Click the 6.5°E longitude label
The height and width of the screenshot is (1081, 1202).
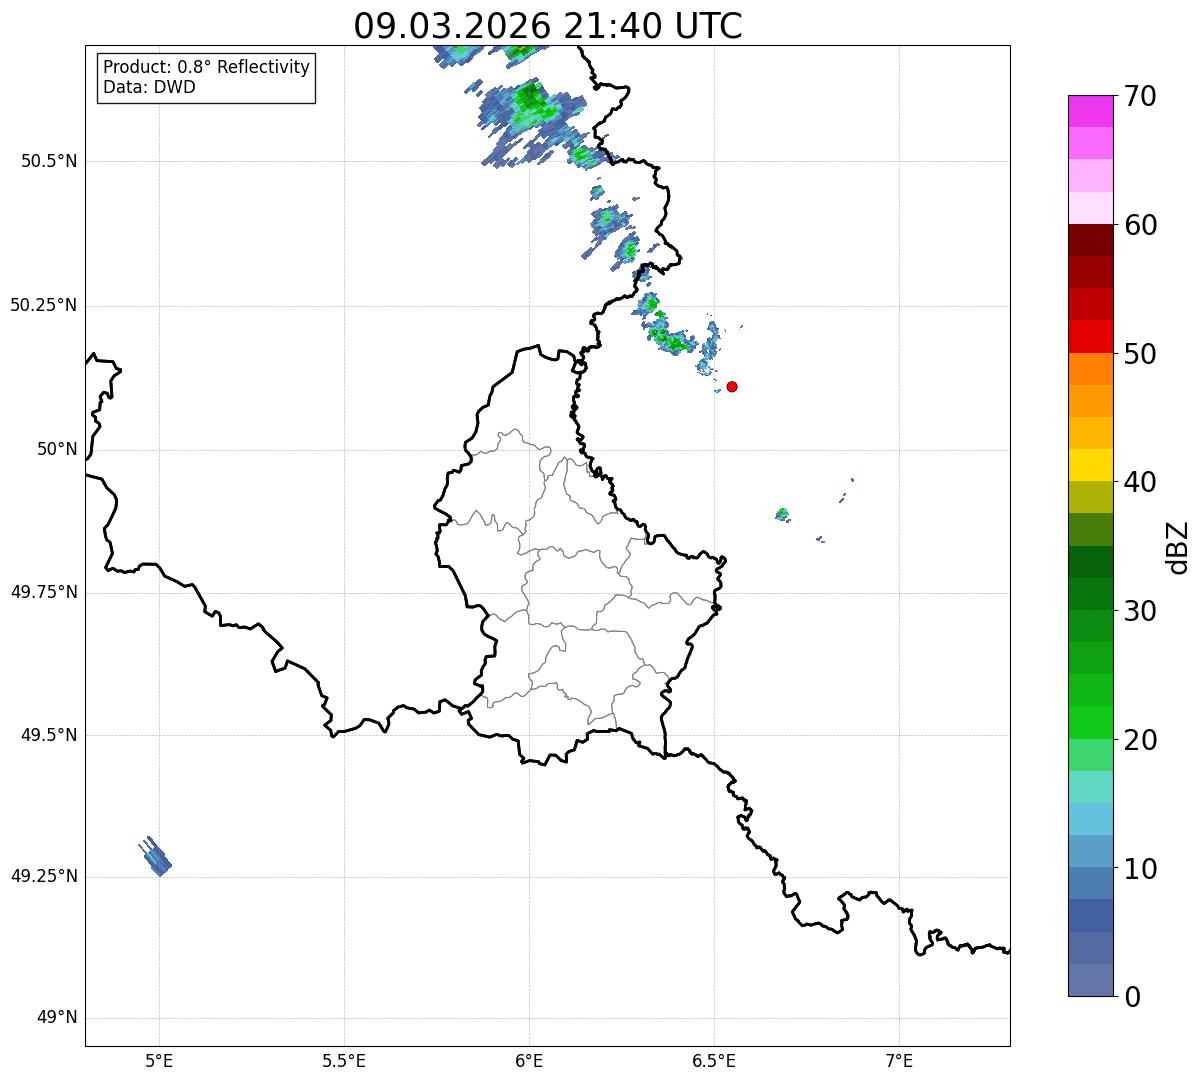click(x=714, y=1061)
